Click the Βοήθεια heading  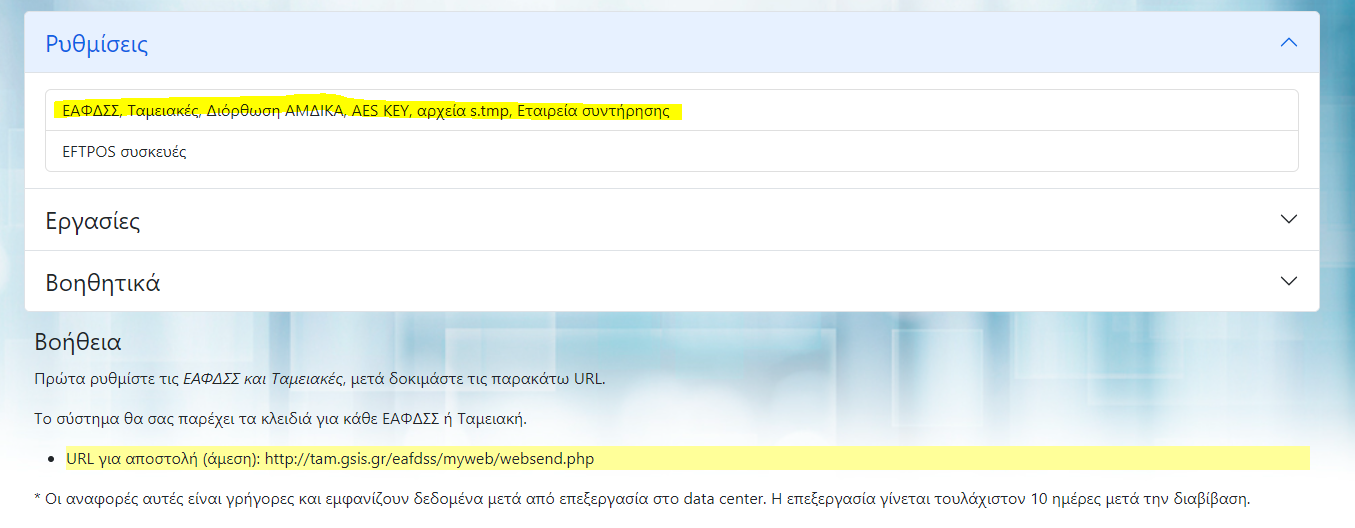pos(78,342)
